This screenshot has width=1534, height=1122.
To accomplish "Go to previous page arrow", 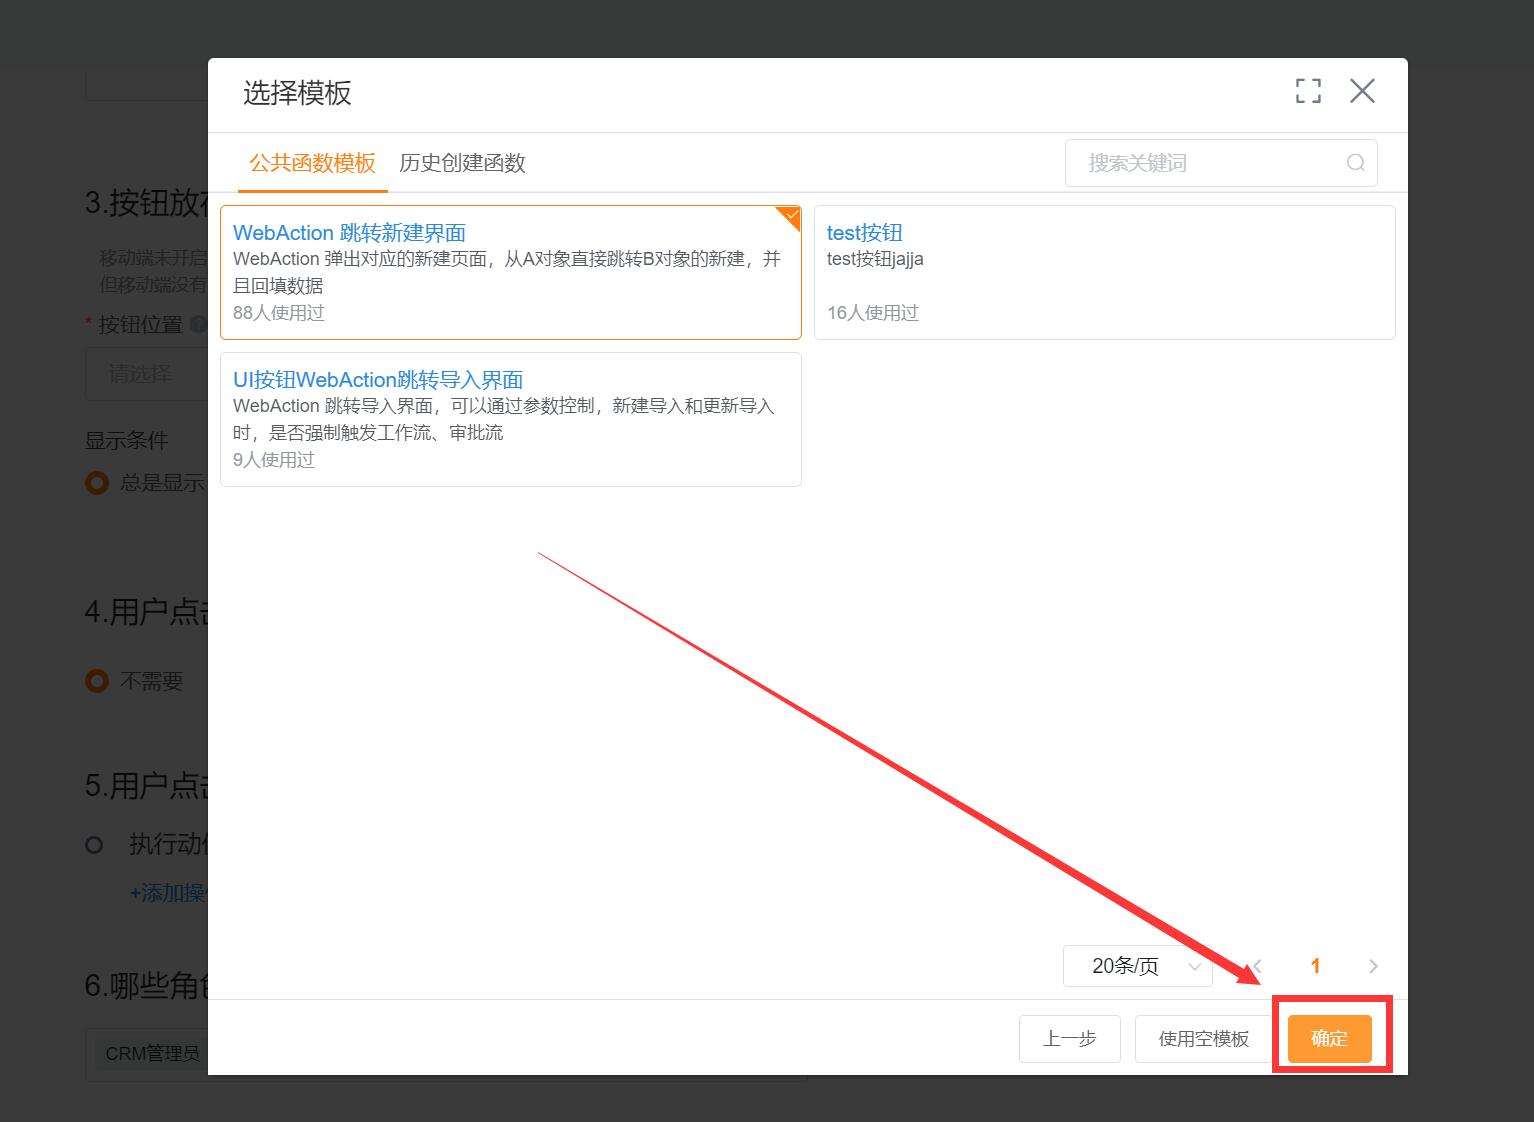I will pos(1258,966).
